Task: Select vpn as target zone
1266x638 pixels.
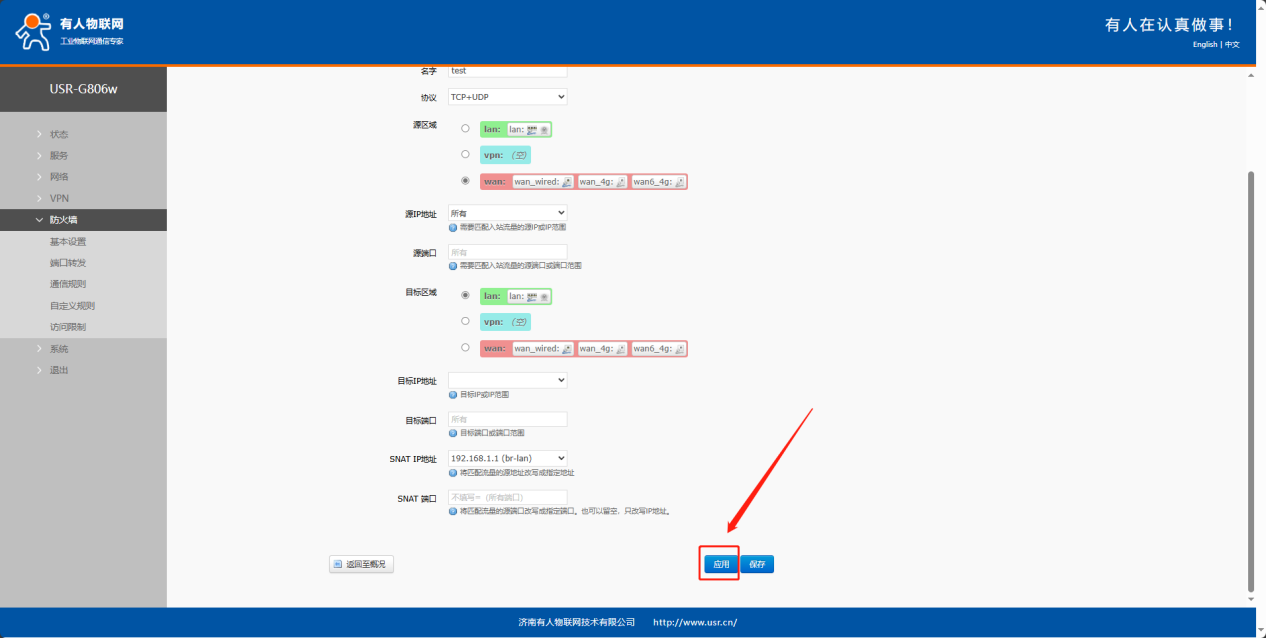Action: coord(465,321)
